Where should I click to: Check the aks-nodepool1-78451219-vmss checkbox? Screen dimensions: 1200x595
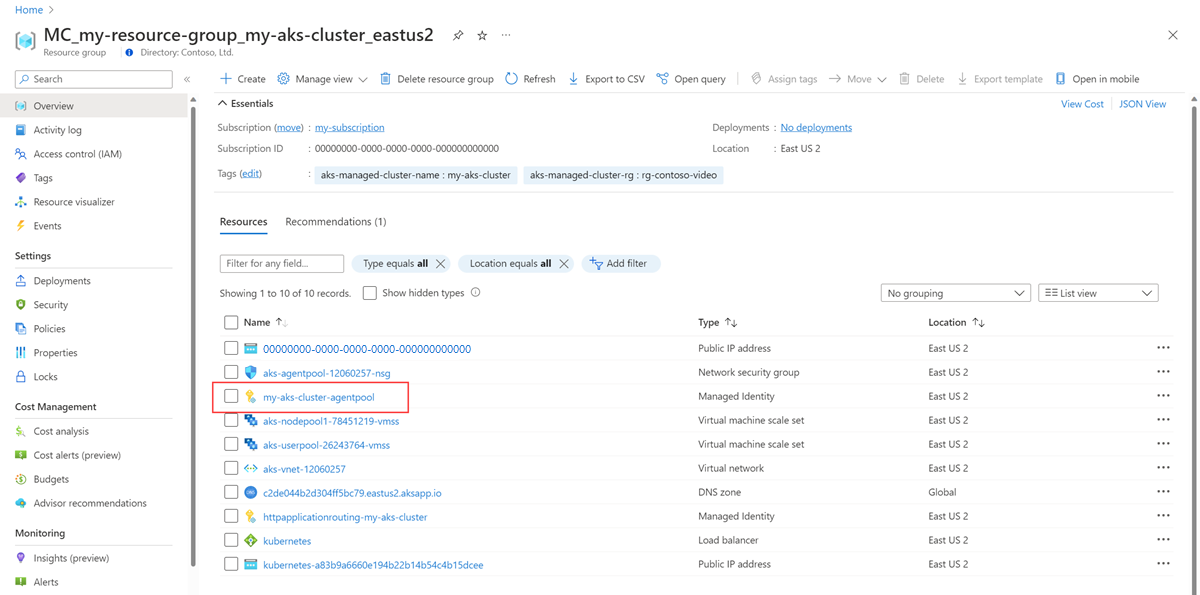[x=231, y=420]
